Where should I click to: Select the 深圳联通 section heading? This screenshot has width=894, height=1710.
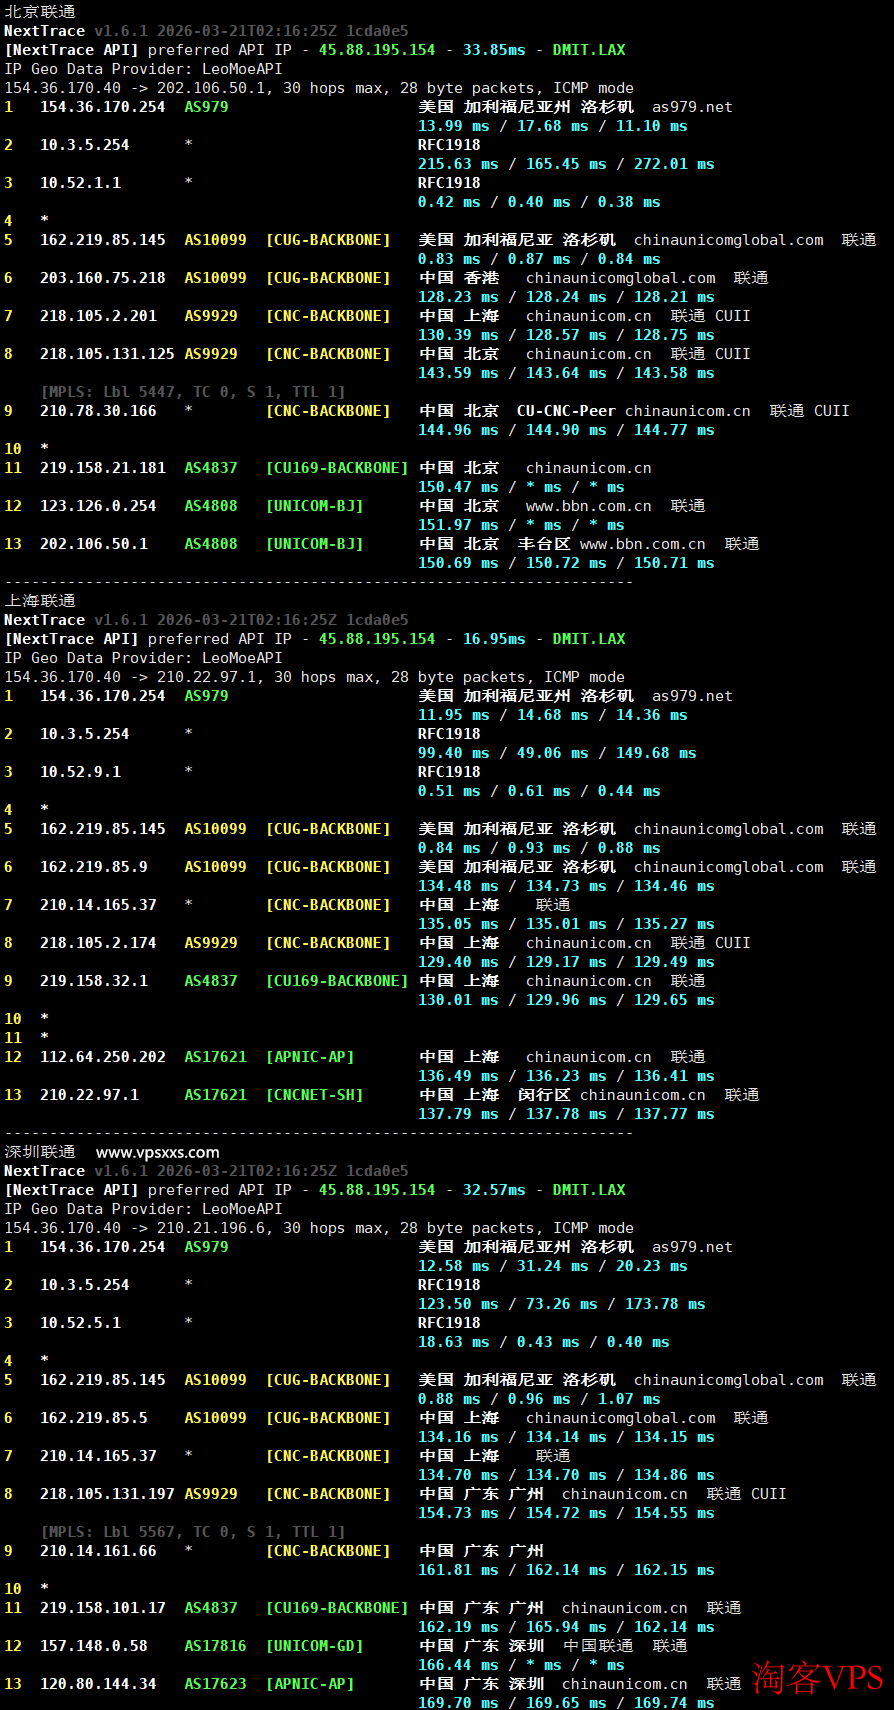(40, 1152)
